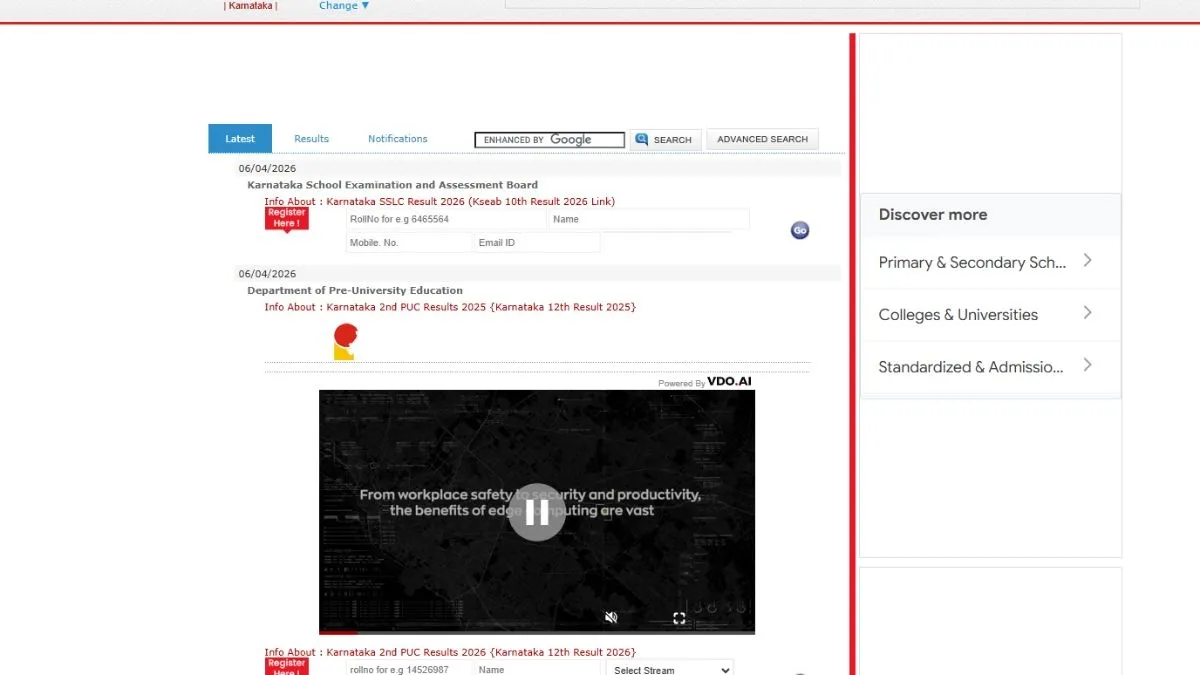Switch to the Notifications tab
Image resolution: width=1200 pixels, height=675 pixels.
[x=397, y=139]
